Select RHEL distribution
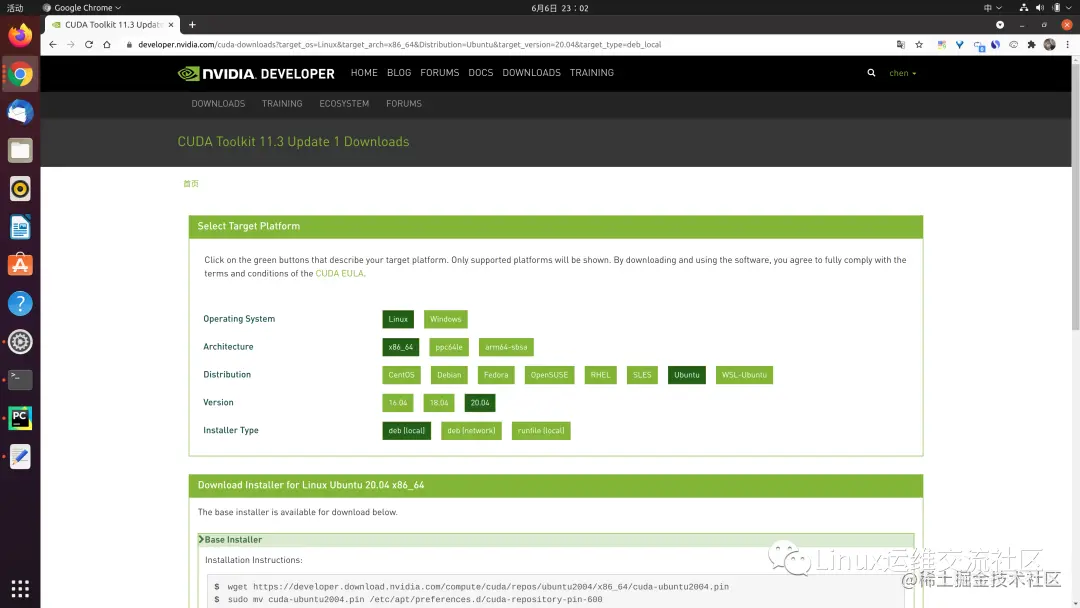Viewport: 1080px width, 608px height. click(601, 375)
